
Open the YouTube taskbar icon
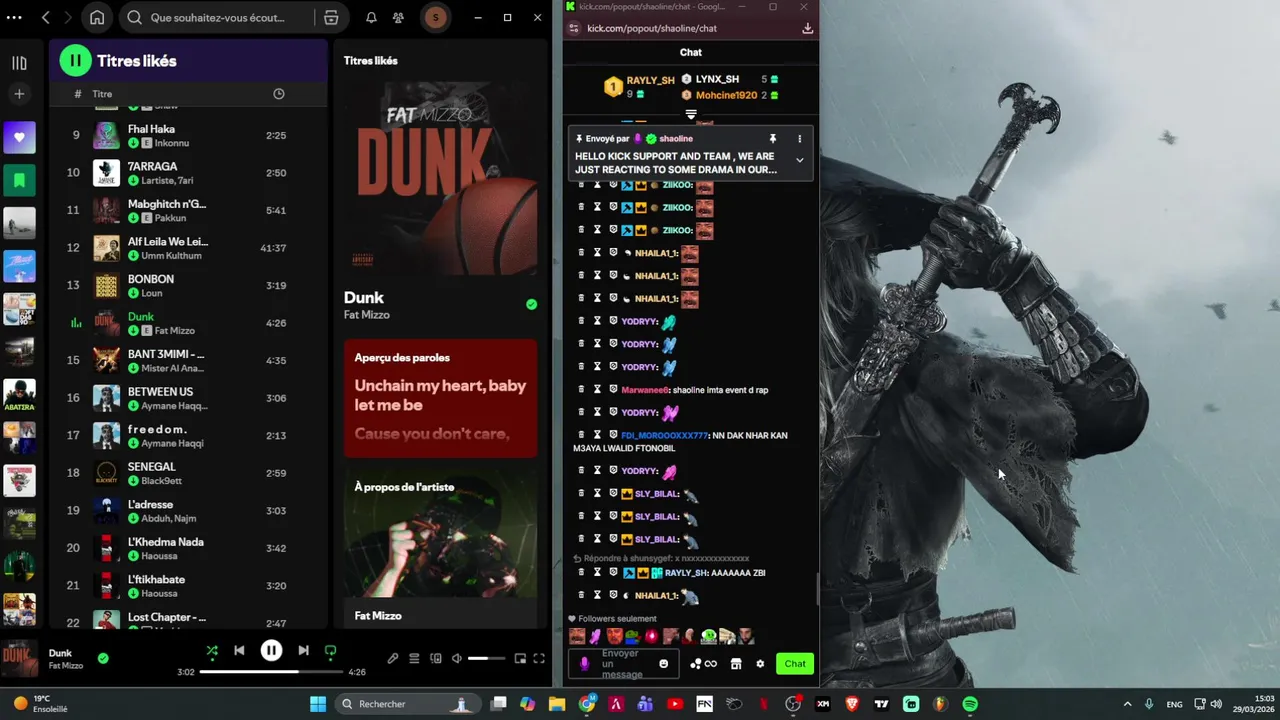[x=675, y=704]
